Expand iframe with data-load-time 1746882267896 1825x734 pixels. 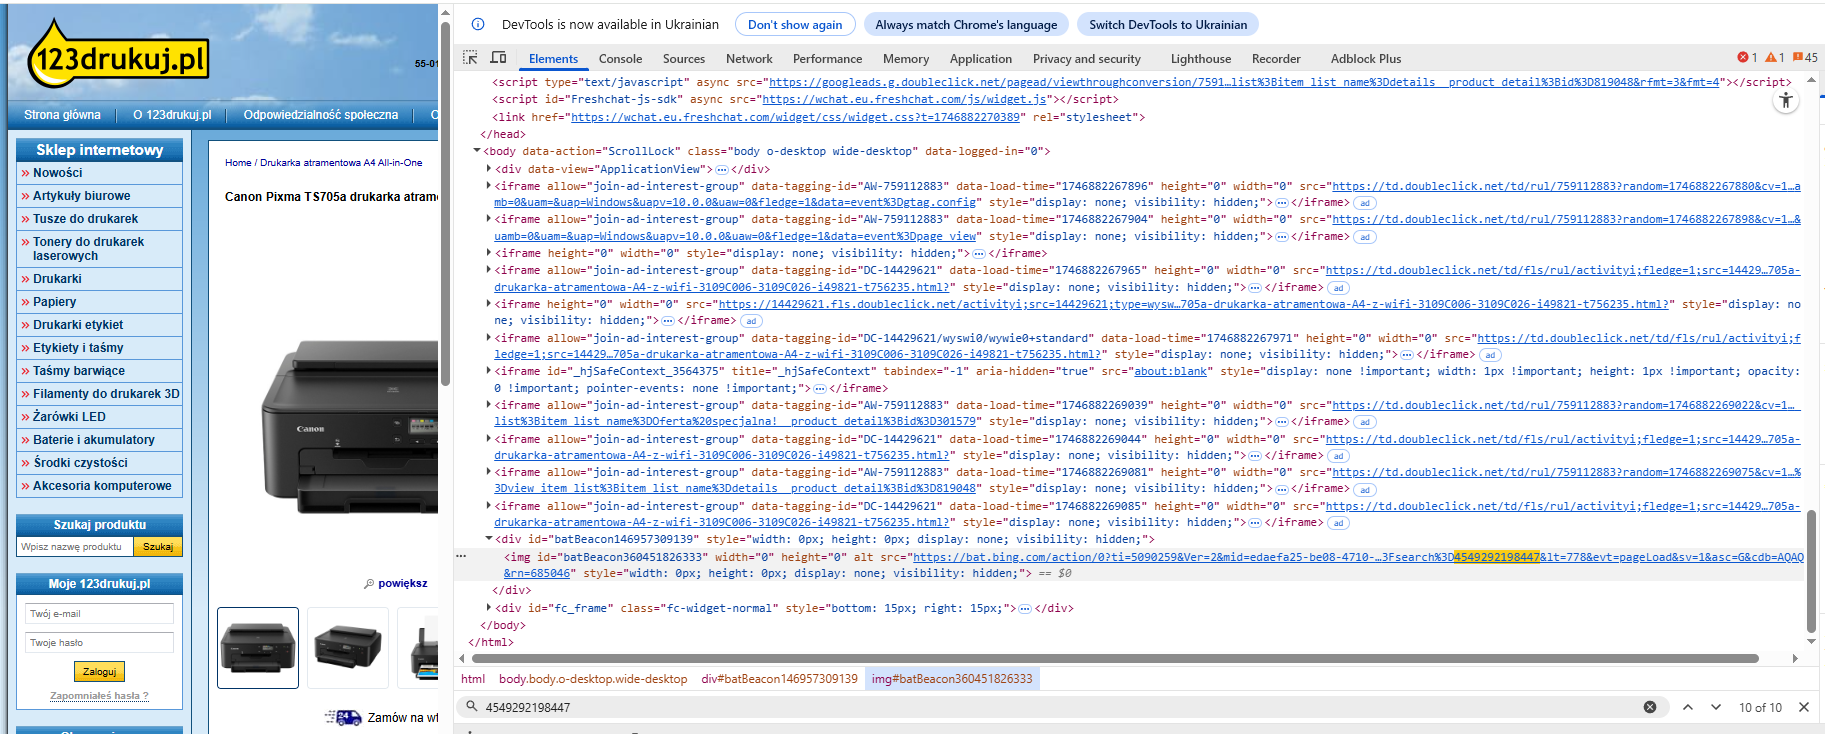489,186
